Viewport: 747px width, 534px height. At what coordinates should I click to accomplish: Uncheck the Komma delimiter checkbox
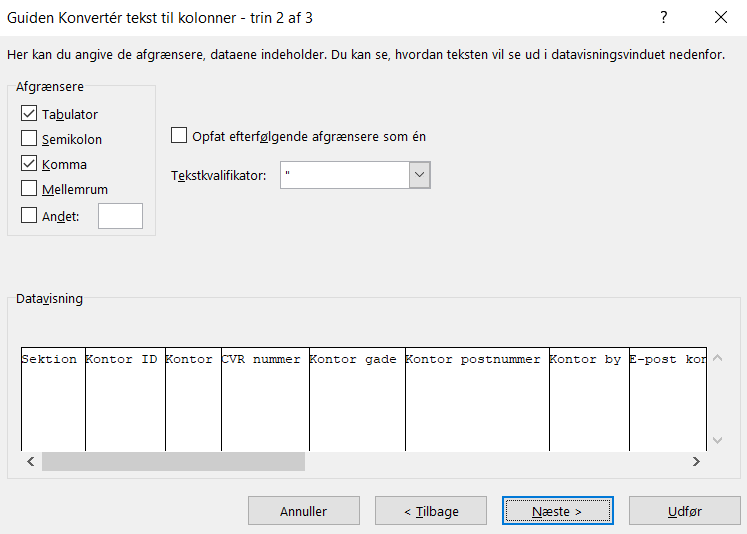(x=29, y=164)
